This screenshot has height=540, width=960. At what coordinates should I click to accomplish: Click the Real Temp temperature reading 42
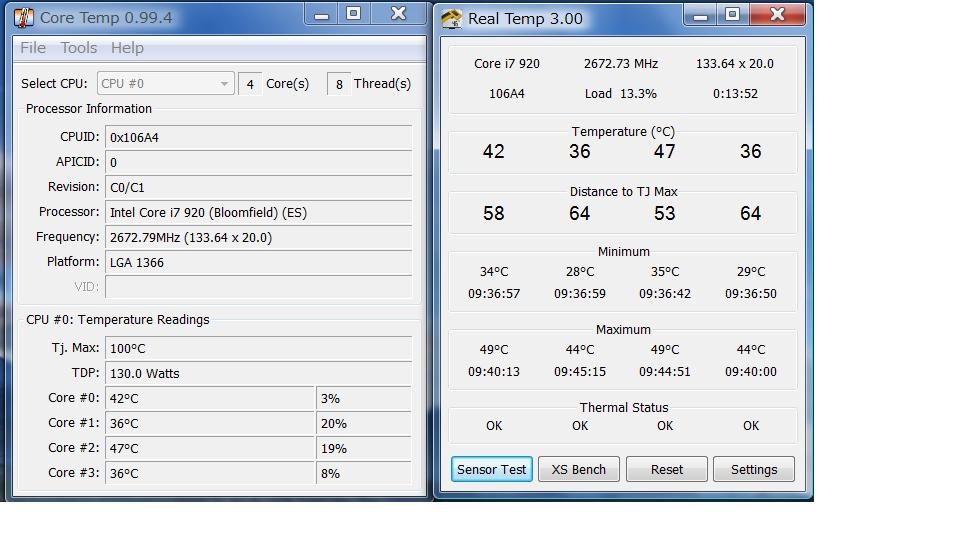pyautogui.click(x=493, y=151)
